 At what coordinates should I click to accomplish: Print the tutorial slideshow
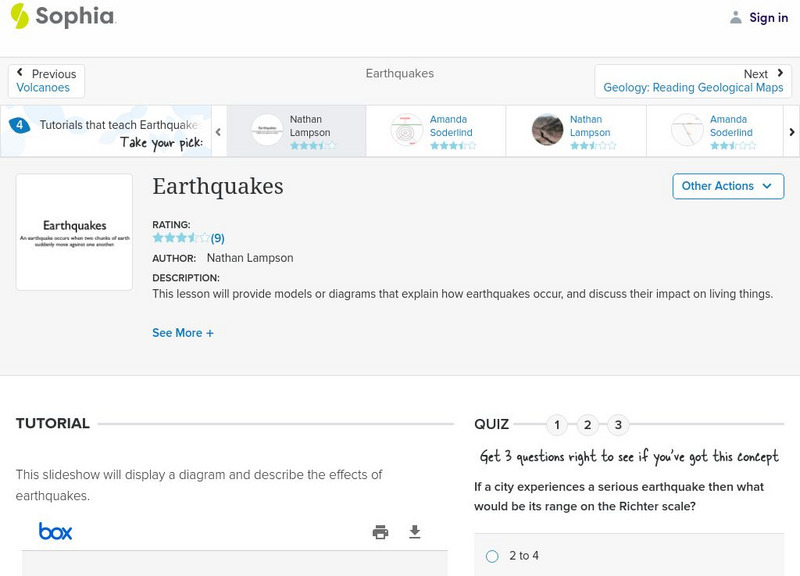[380, 532]
